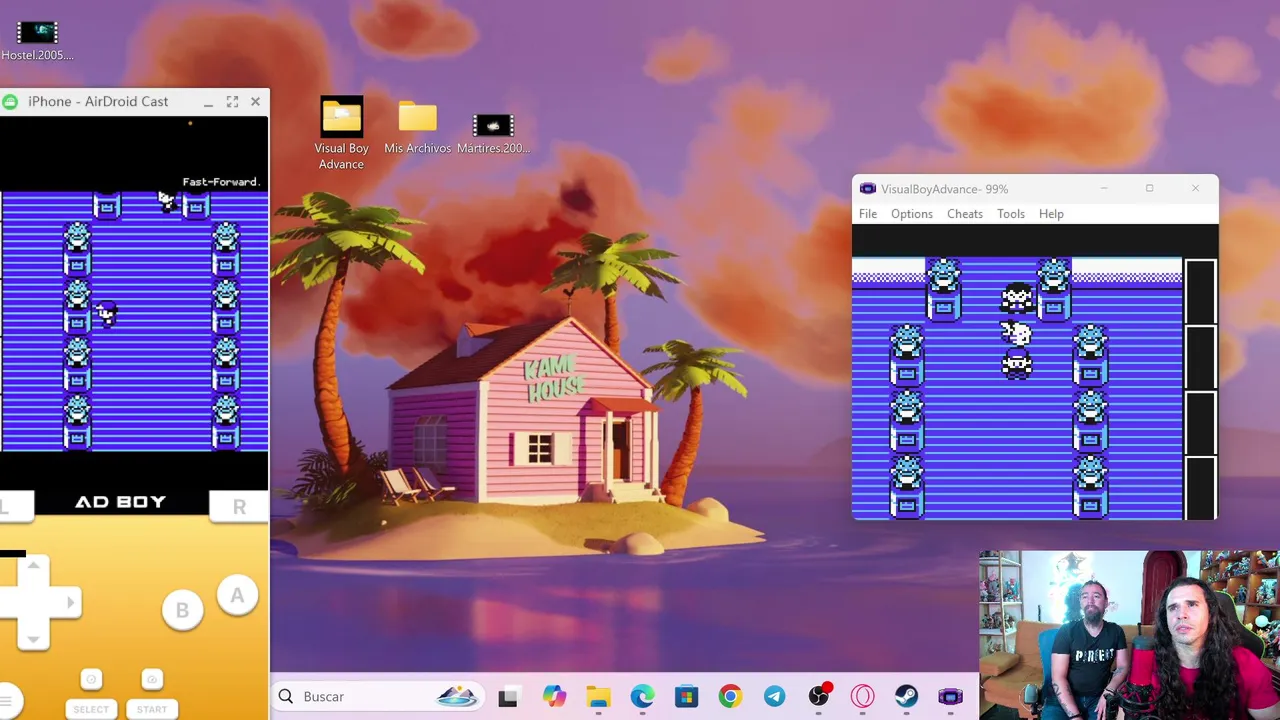
Task: Open Google Chrome from the taskbar
Action: pos(730,697)
